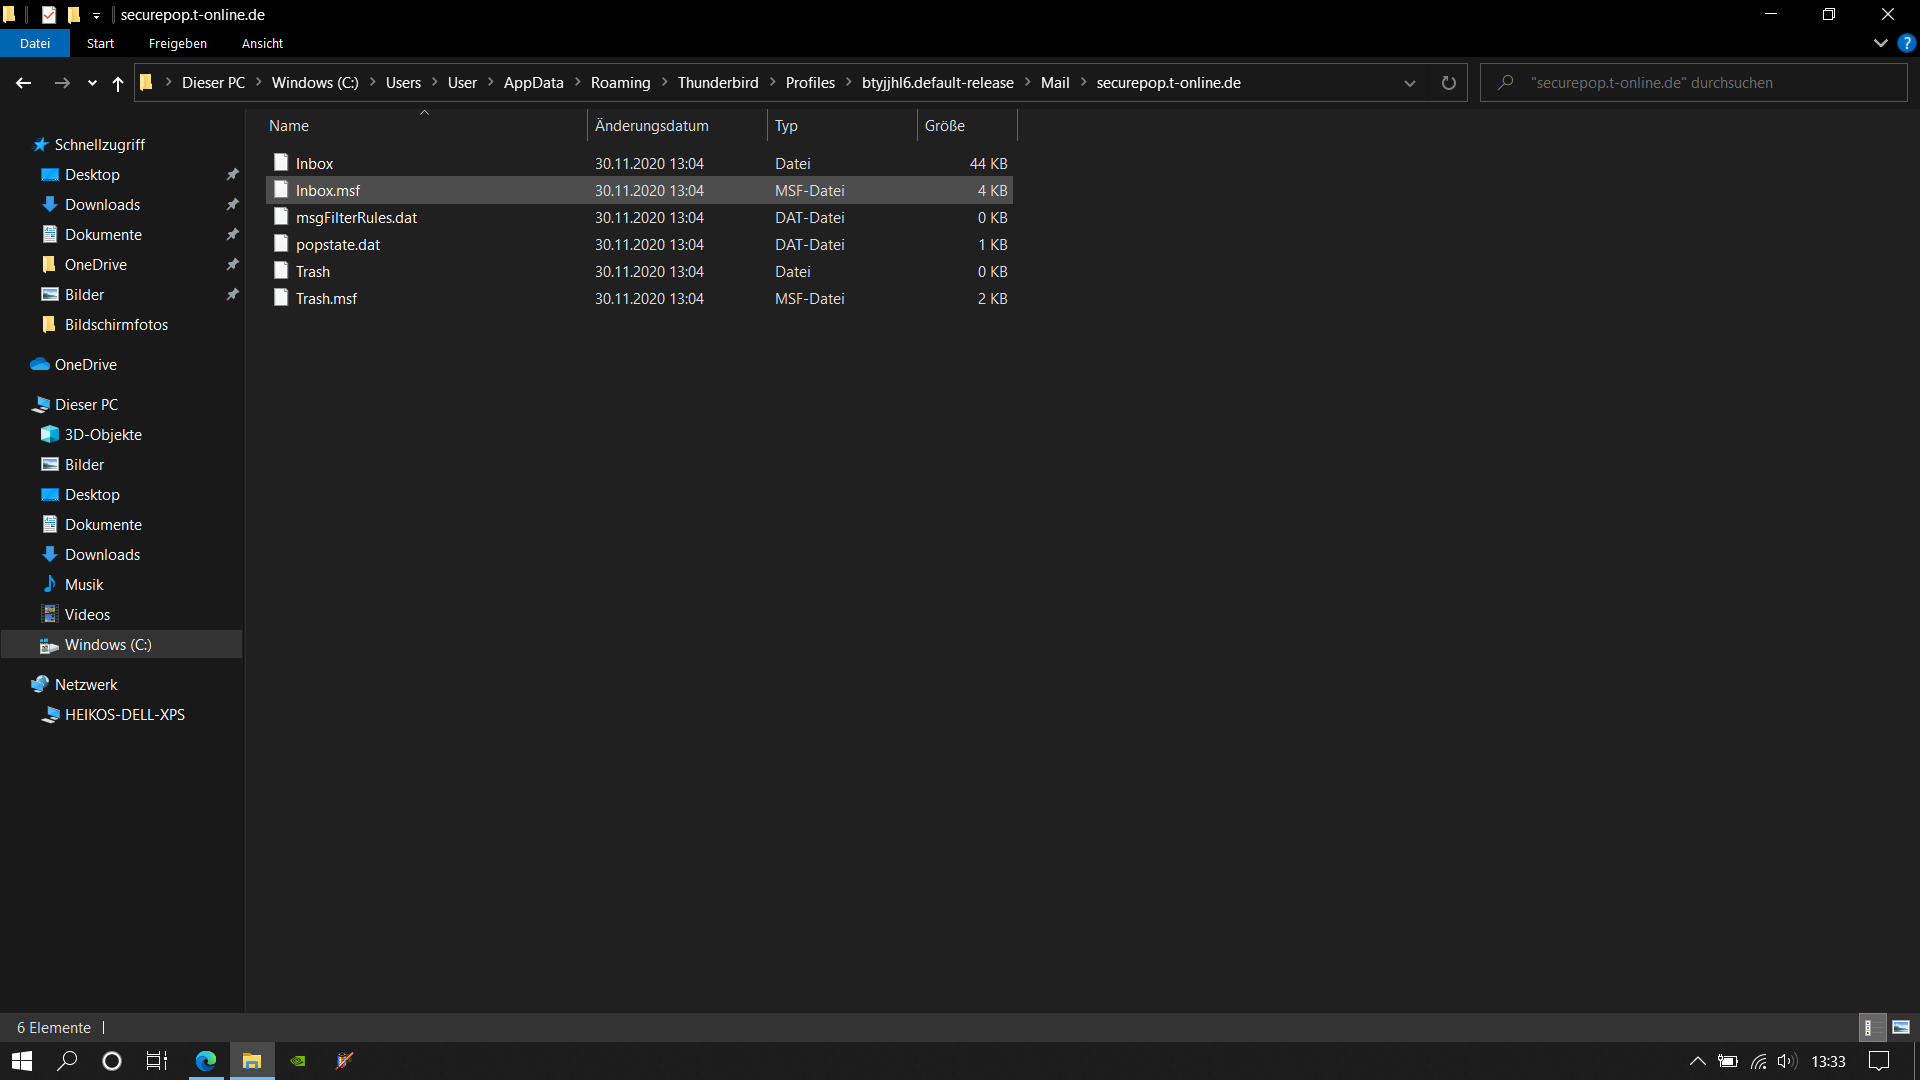
Task: Open the recent locations dropdown arrow
Action: pos(92,83)
